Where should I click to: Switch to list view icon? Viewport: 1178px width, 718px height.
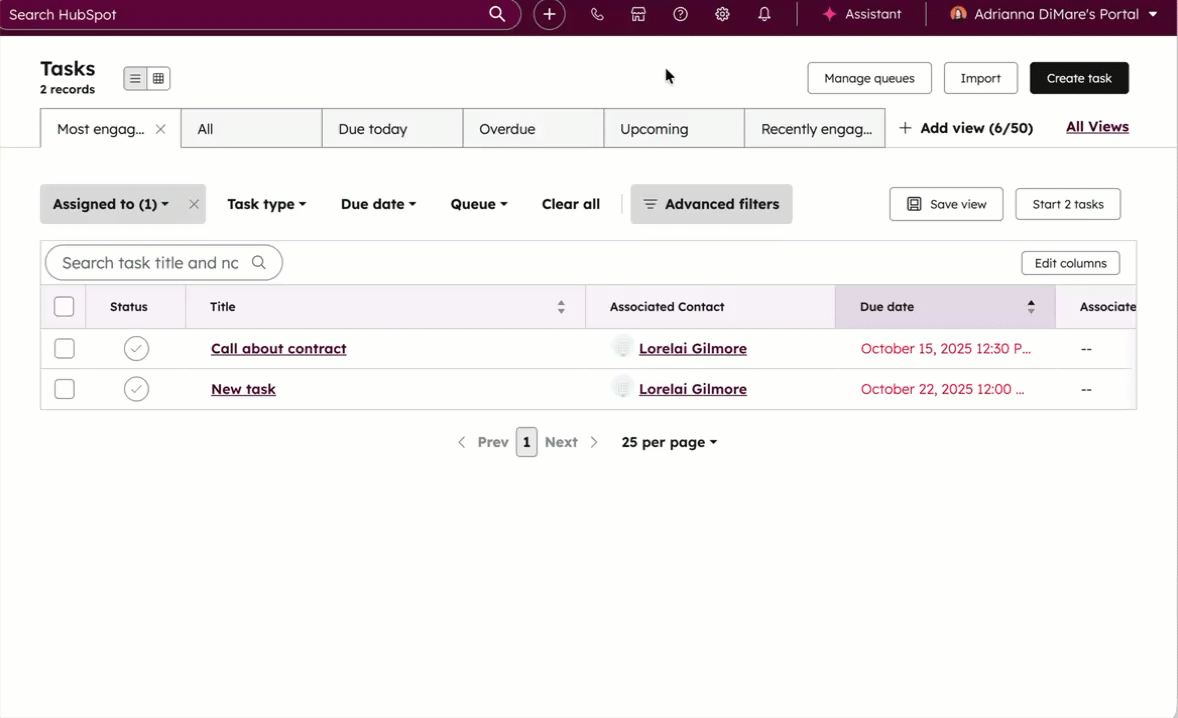click(x=135, y=78)
